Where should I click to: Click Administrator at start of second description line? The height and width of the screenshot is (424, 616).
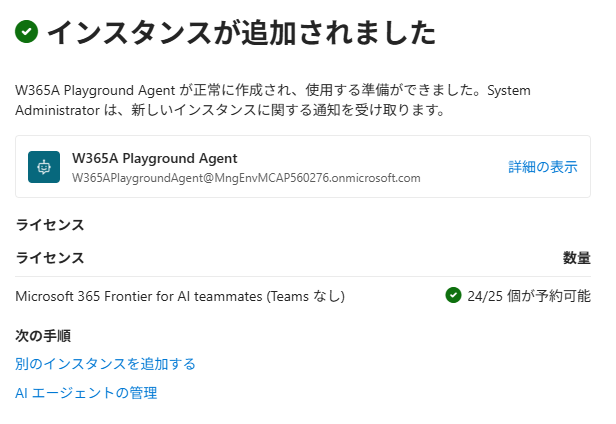click(x=57, y=110)
